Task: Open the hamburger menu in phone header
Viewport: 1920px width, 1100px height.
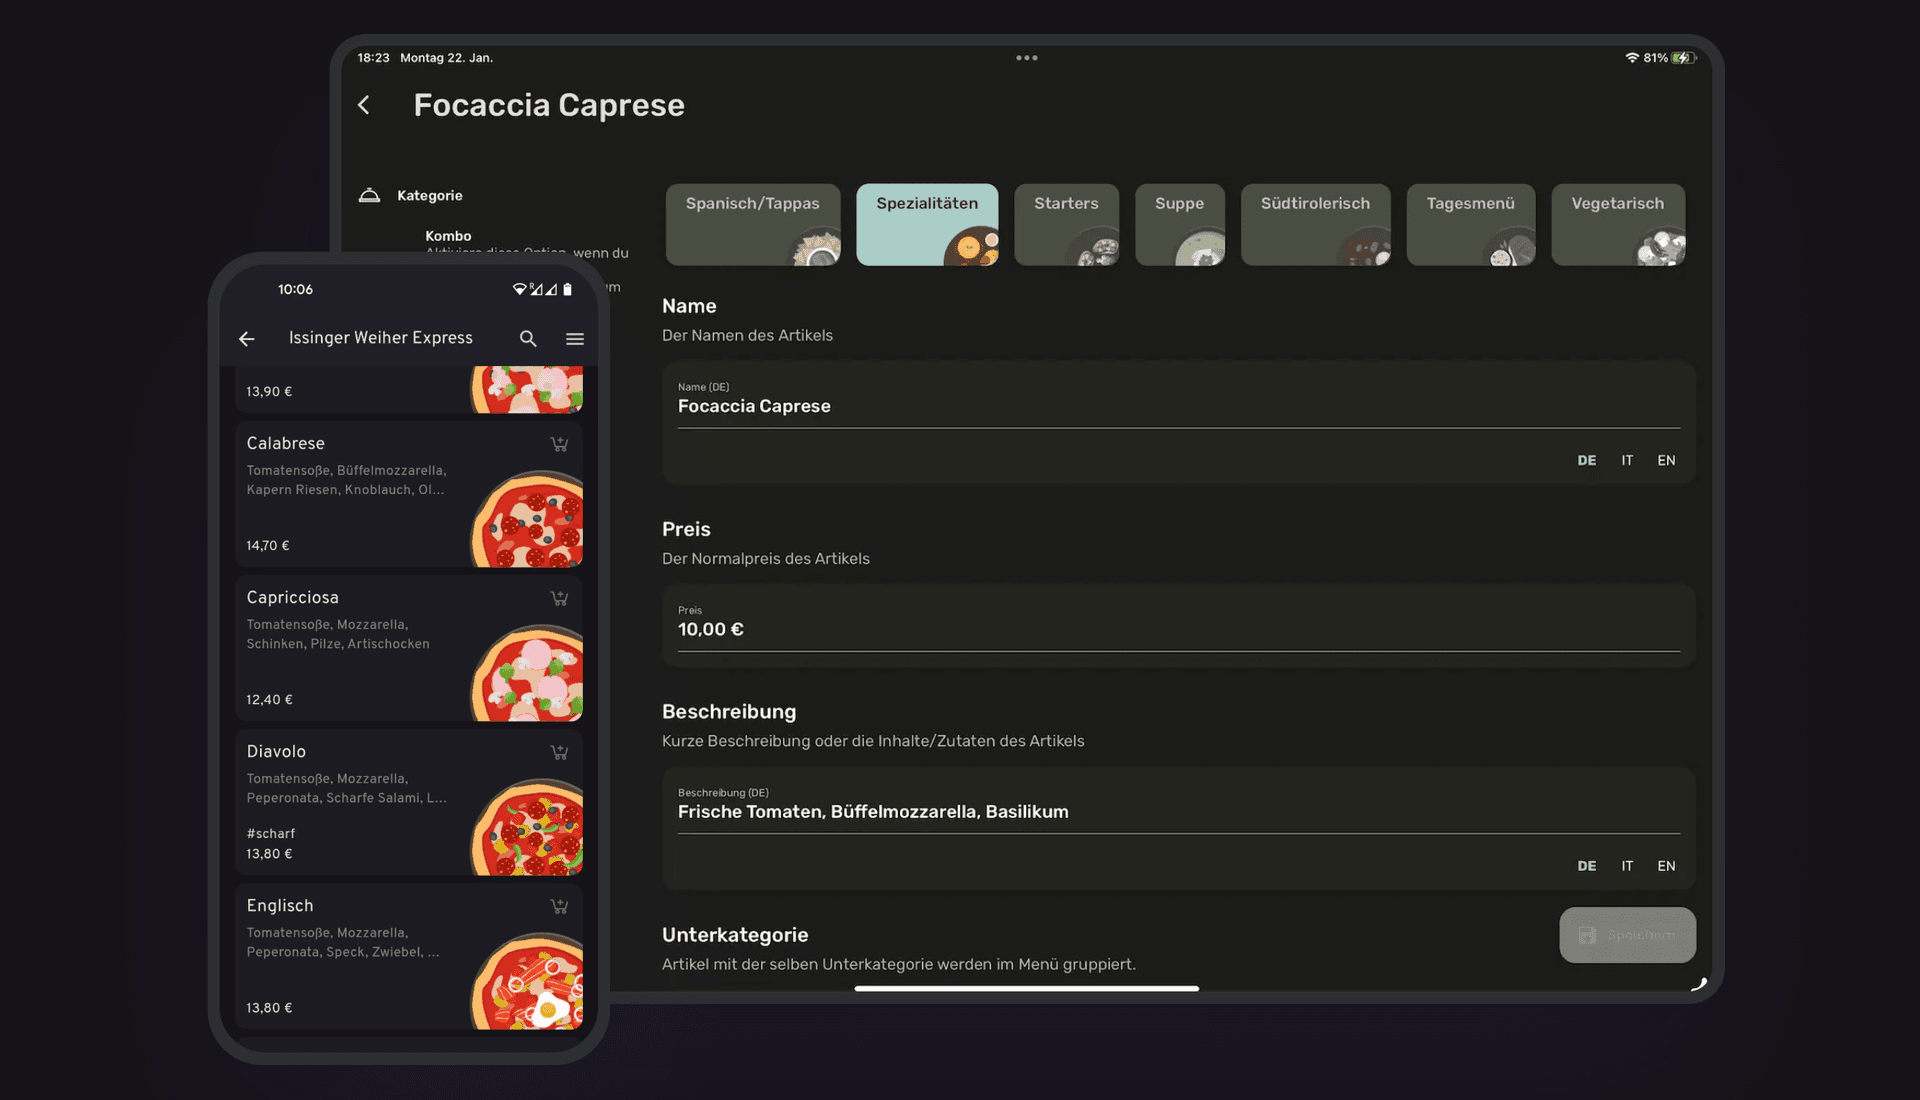Action: (575, 339)
